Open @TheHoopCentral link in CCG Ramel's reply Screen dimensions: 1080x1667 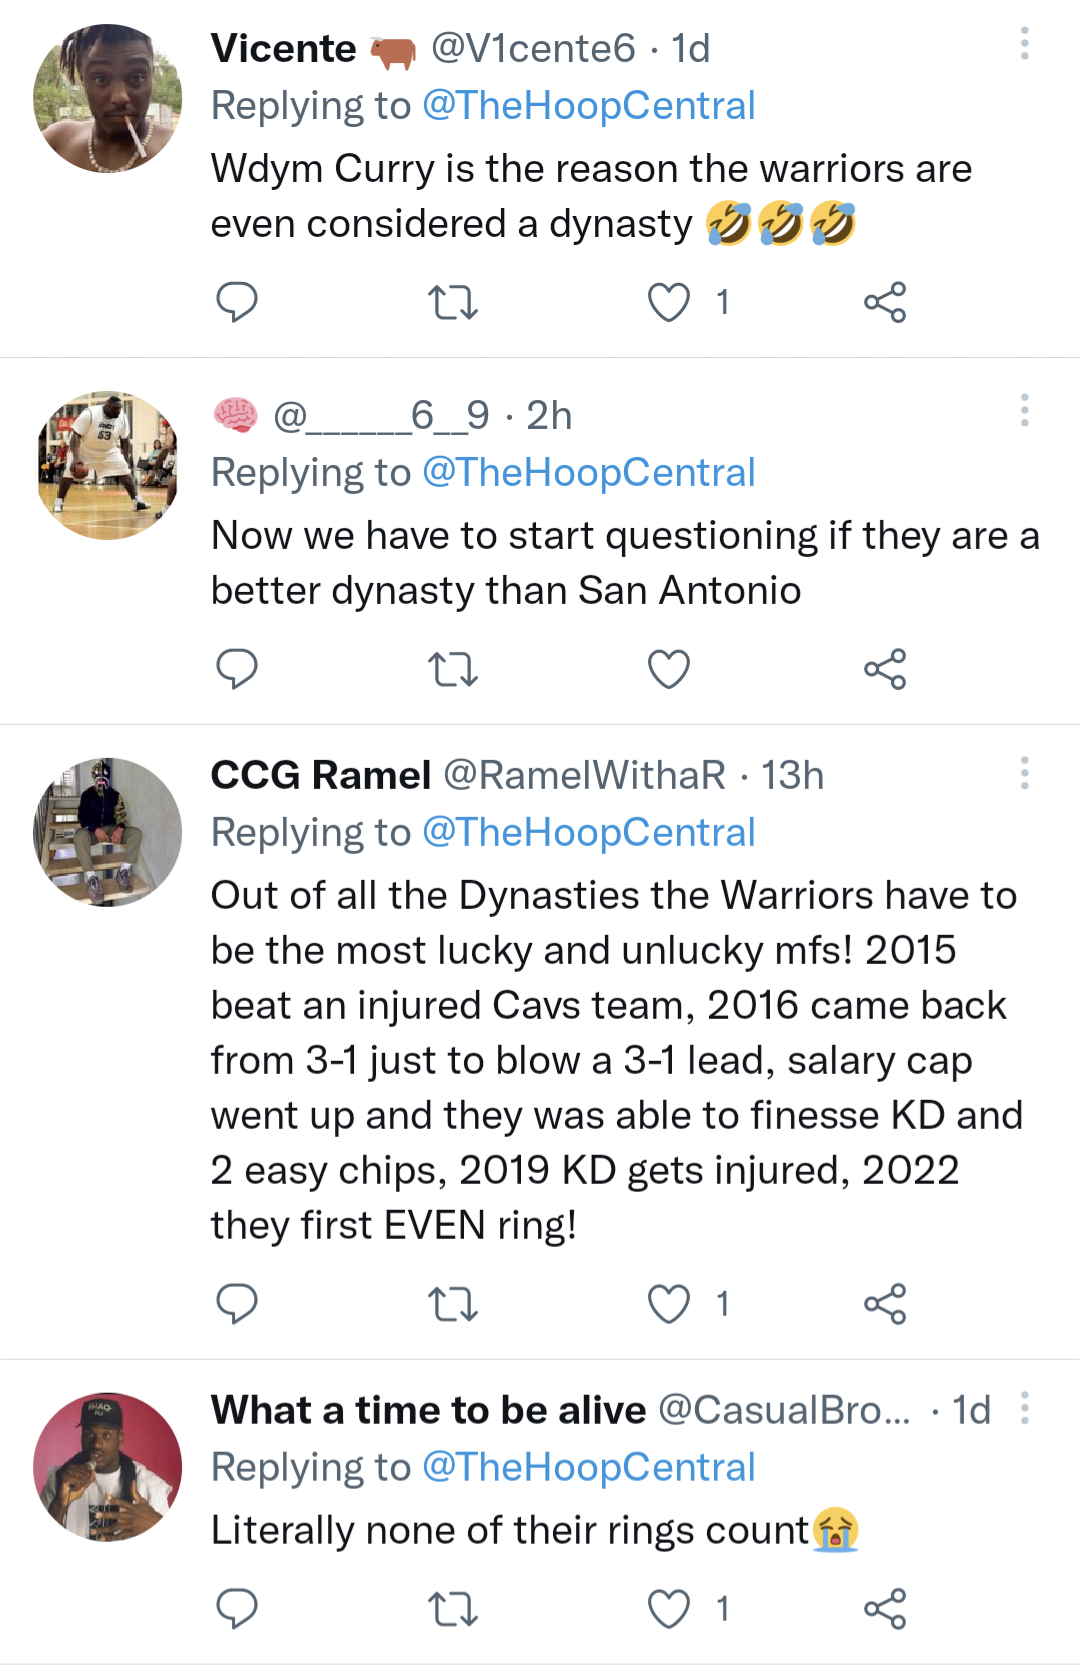point(588,832)
